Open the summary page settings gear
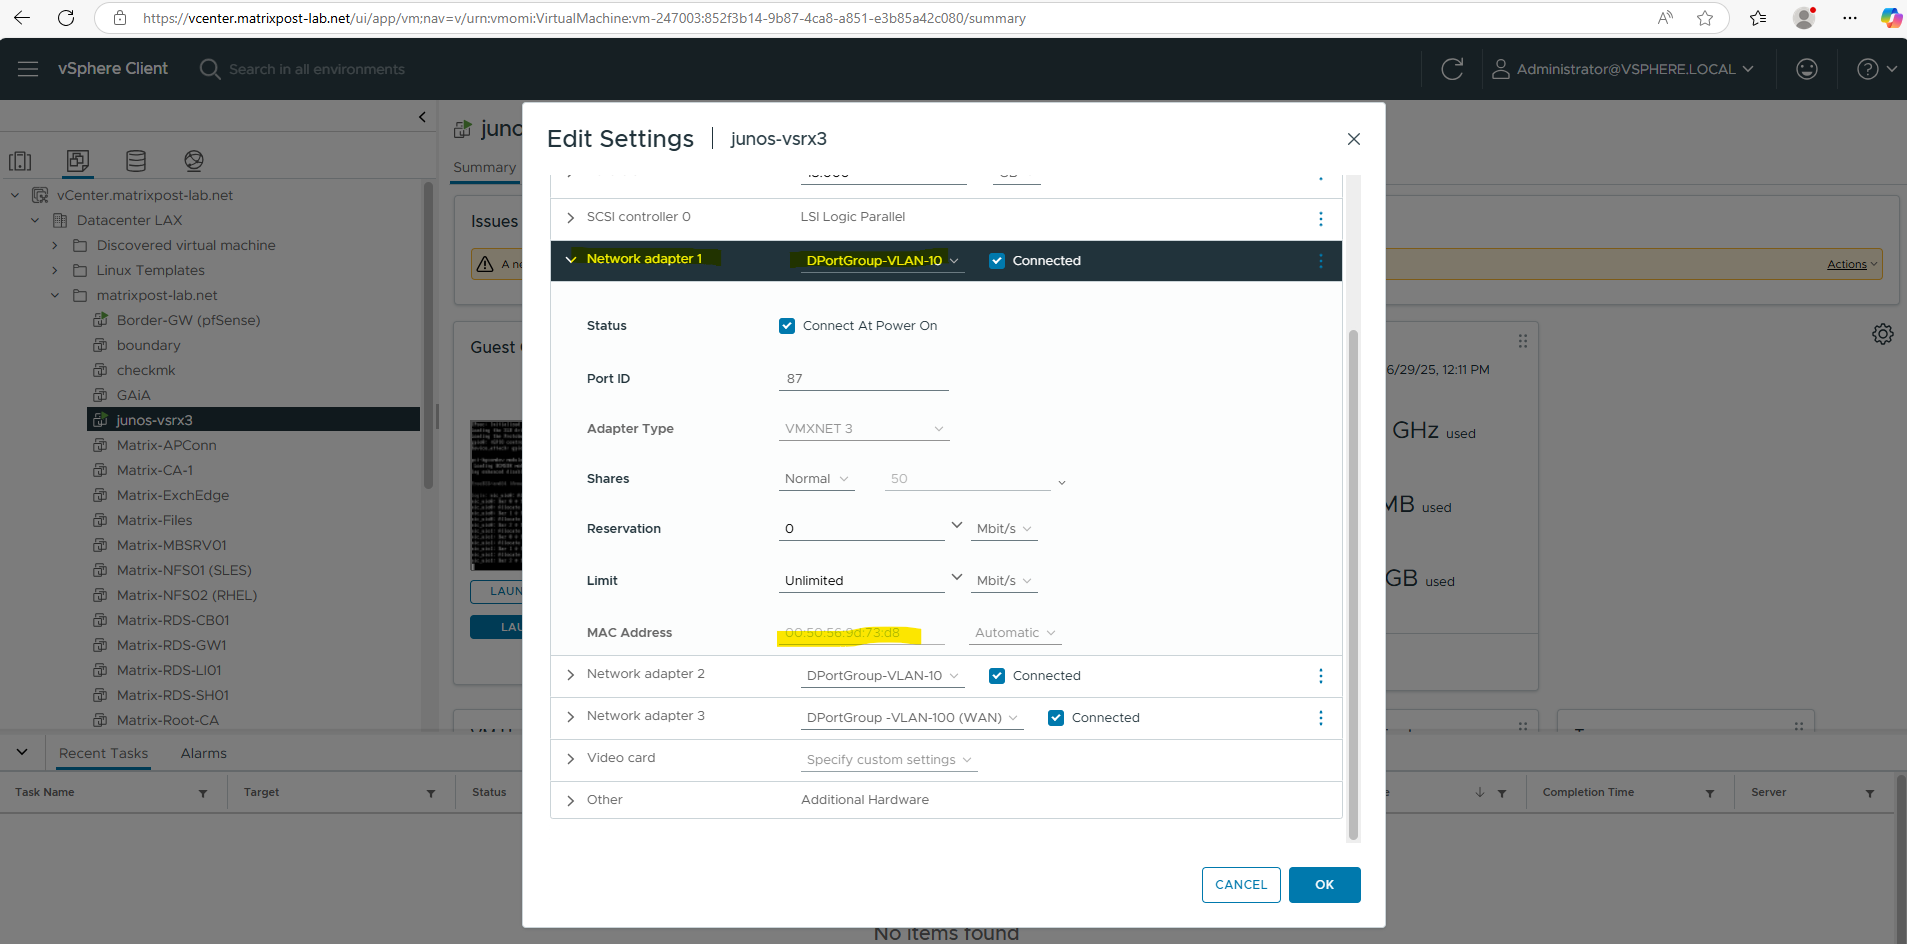Image resolution: width=1907 pixels, height=944 pixels. (x=1883, y=334)
